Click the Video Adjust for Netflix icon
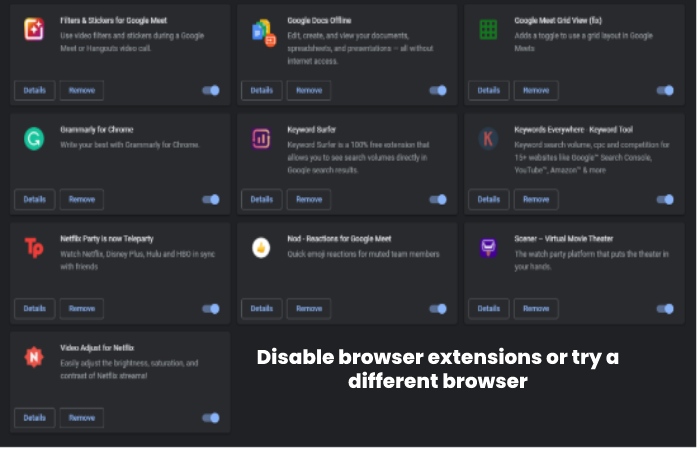The height and width of the screenshot is (450, 700). (34, 357)
